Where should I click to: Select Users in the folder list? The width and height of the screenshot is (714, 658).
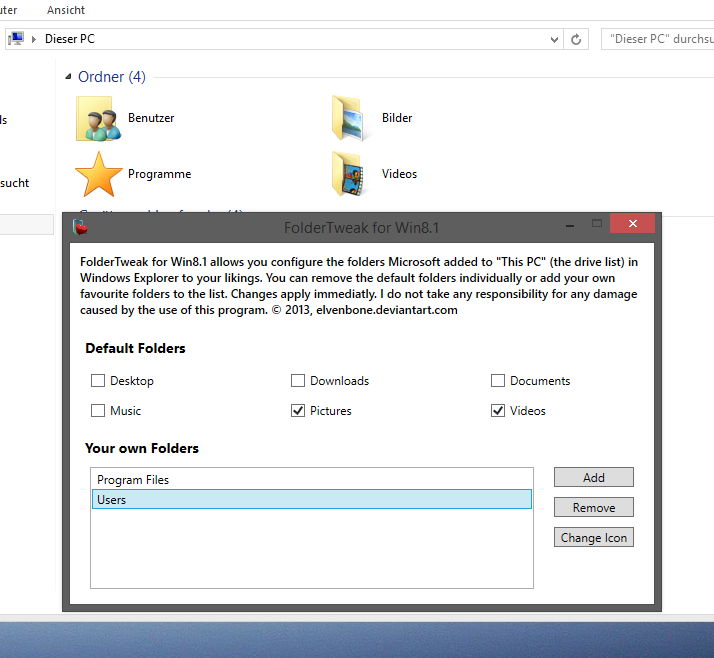tap(312, 499)
